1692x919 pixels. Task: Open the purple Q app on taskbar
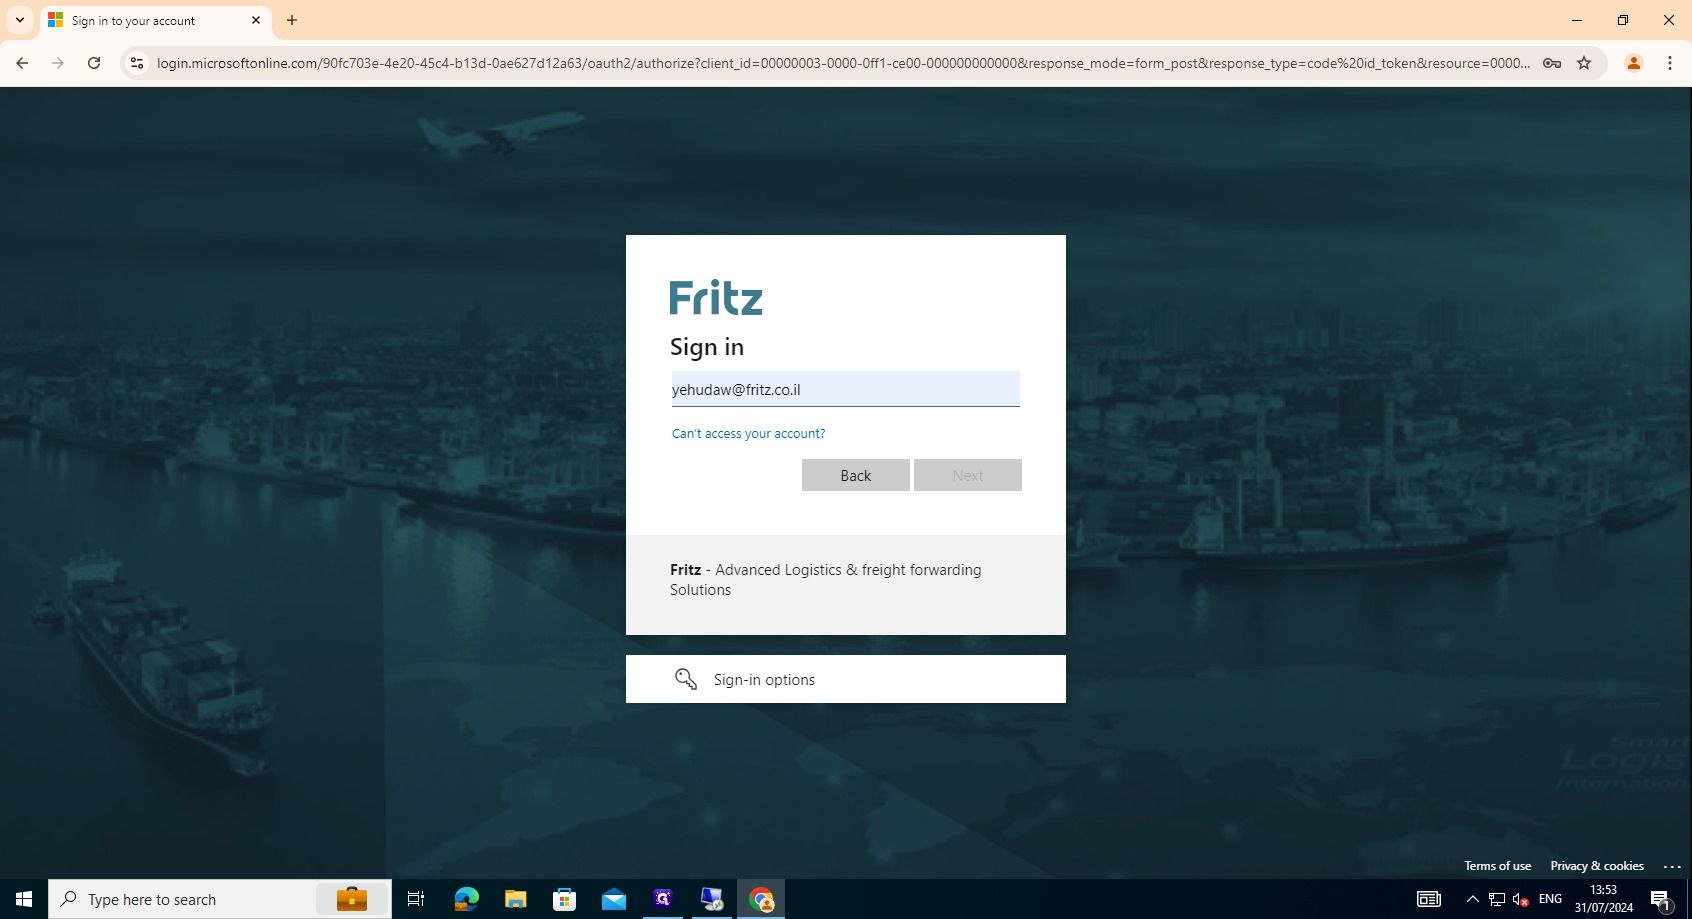663,899
